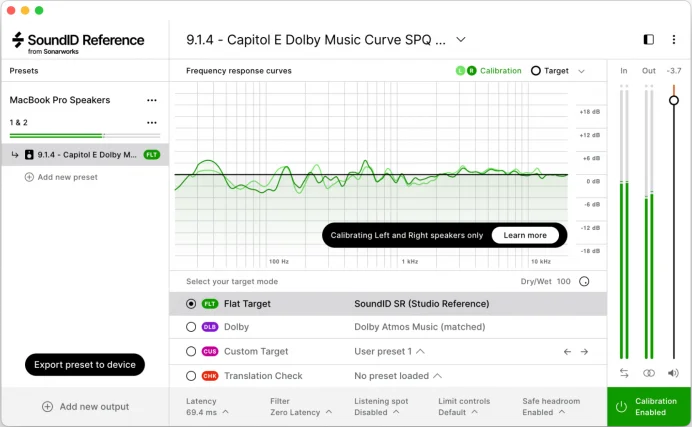
Task: Click the Presets heading
Action: coord(24,71)
